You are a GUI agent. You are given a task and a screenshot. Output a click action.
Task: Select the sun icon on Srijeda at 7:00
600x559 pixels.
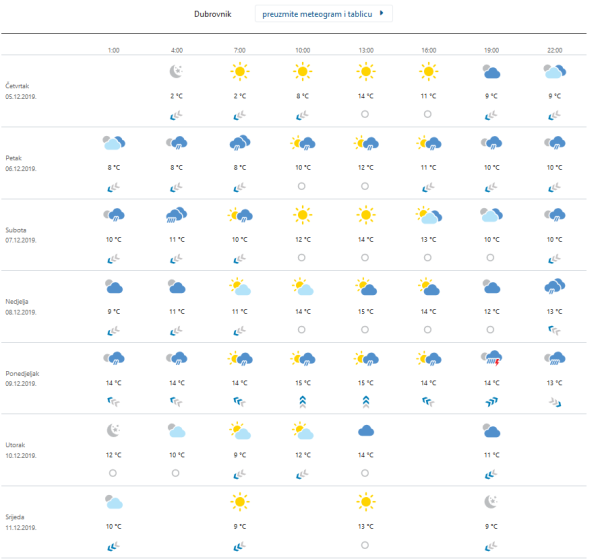(239, 502)
